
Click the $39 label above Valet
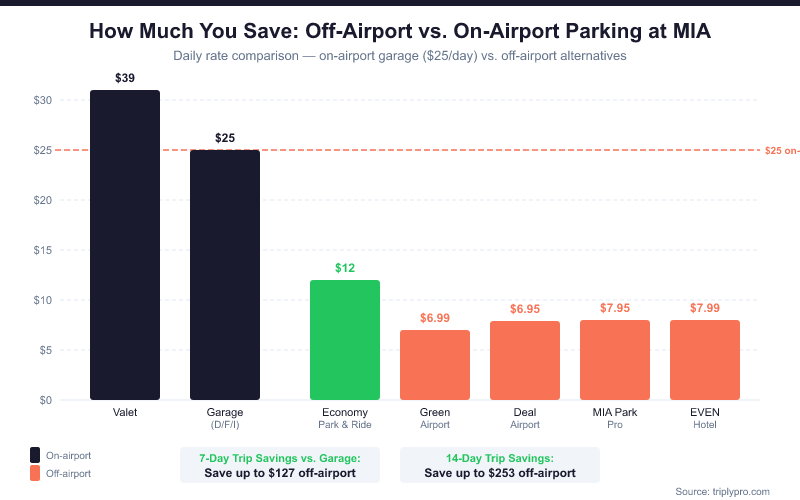click(x=125, y=78)
